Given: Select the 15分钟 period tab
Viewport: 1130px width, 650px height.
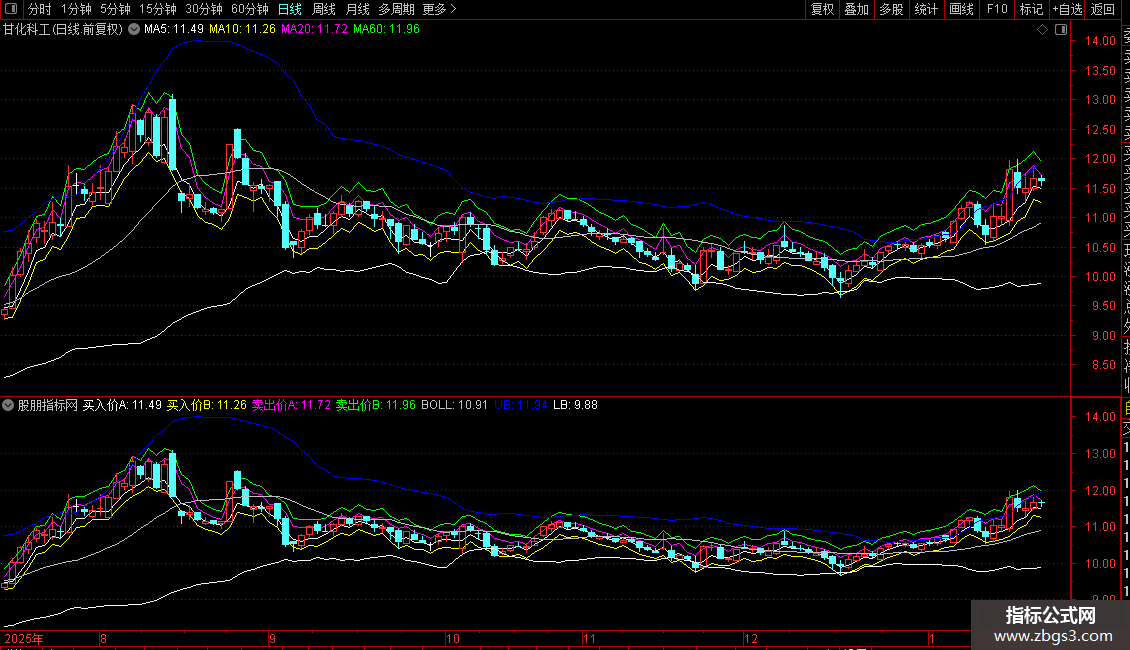Looking at the screenshot, I should [x=159, y=9].
